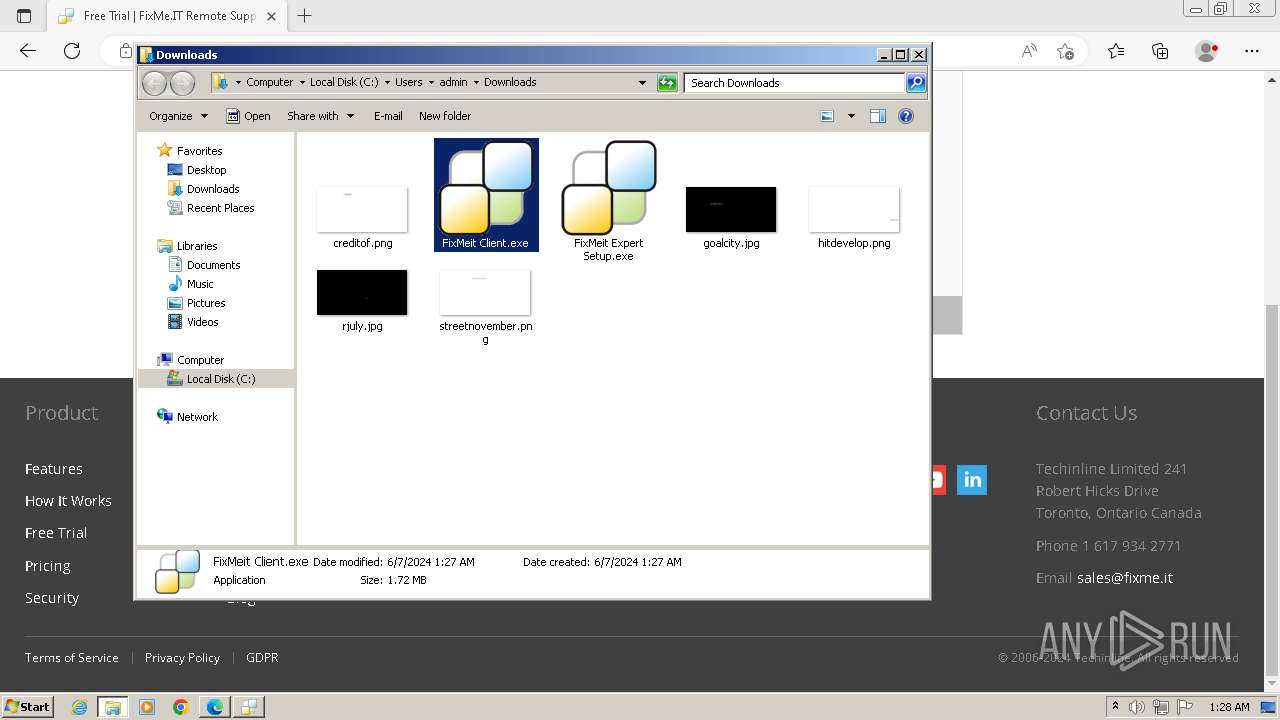
Task: Click admin breadcrumb segment
Action: click(453, 83)
